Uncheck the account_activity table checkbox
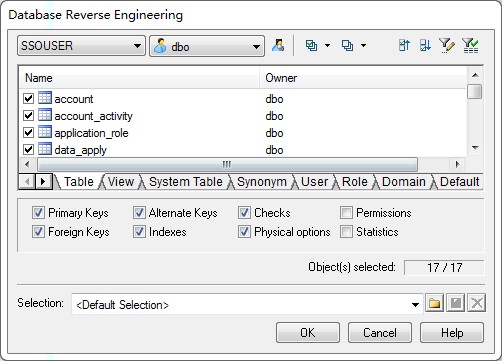The width and height of the screenshot is (502, 361). pyautogui.click(x=29, y=116)
